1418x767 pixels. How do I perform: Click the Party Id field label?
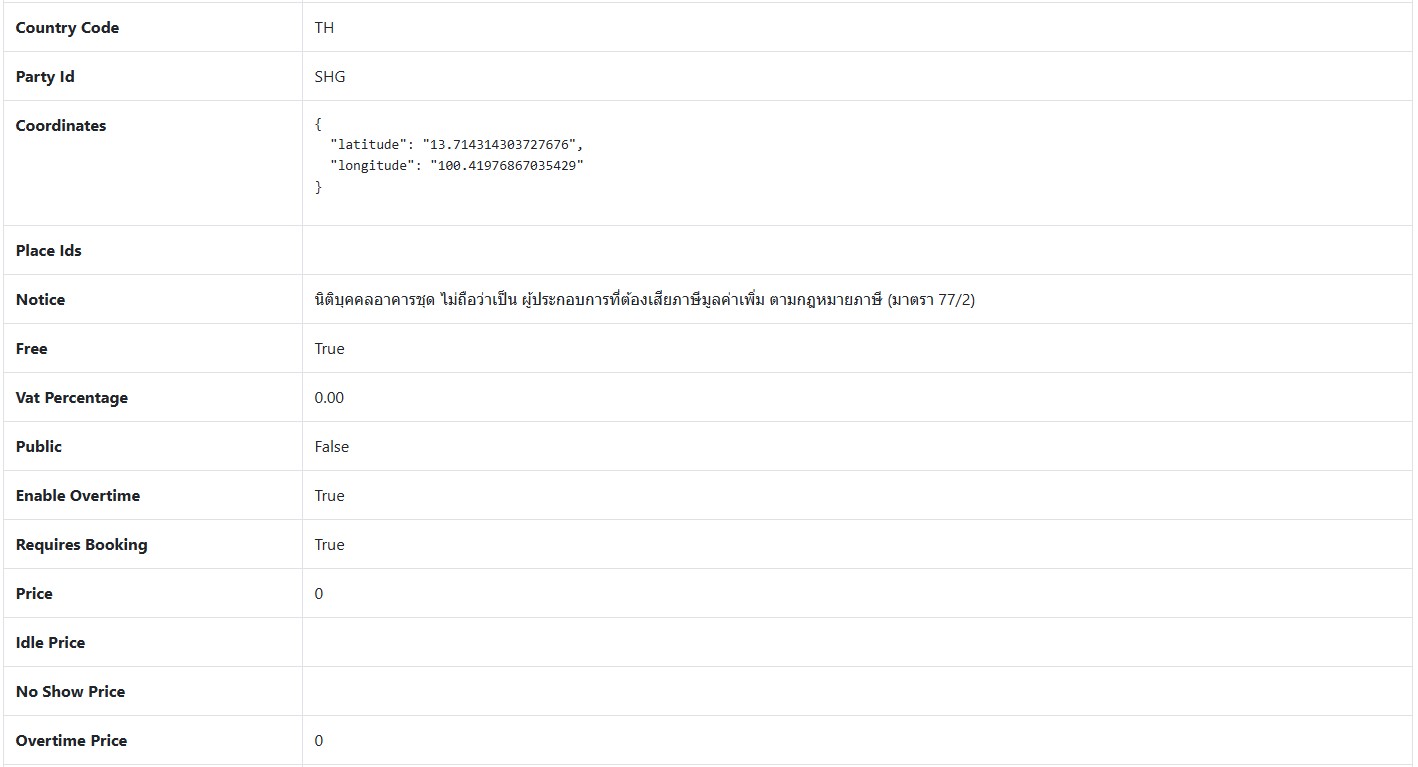[x=45, y=77]
